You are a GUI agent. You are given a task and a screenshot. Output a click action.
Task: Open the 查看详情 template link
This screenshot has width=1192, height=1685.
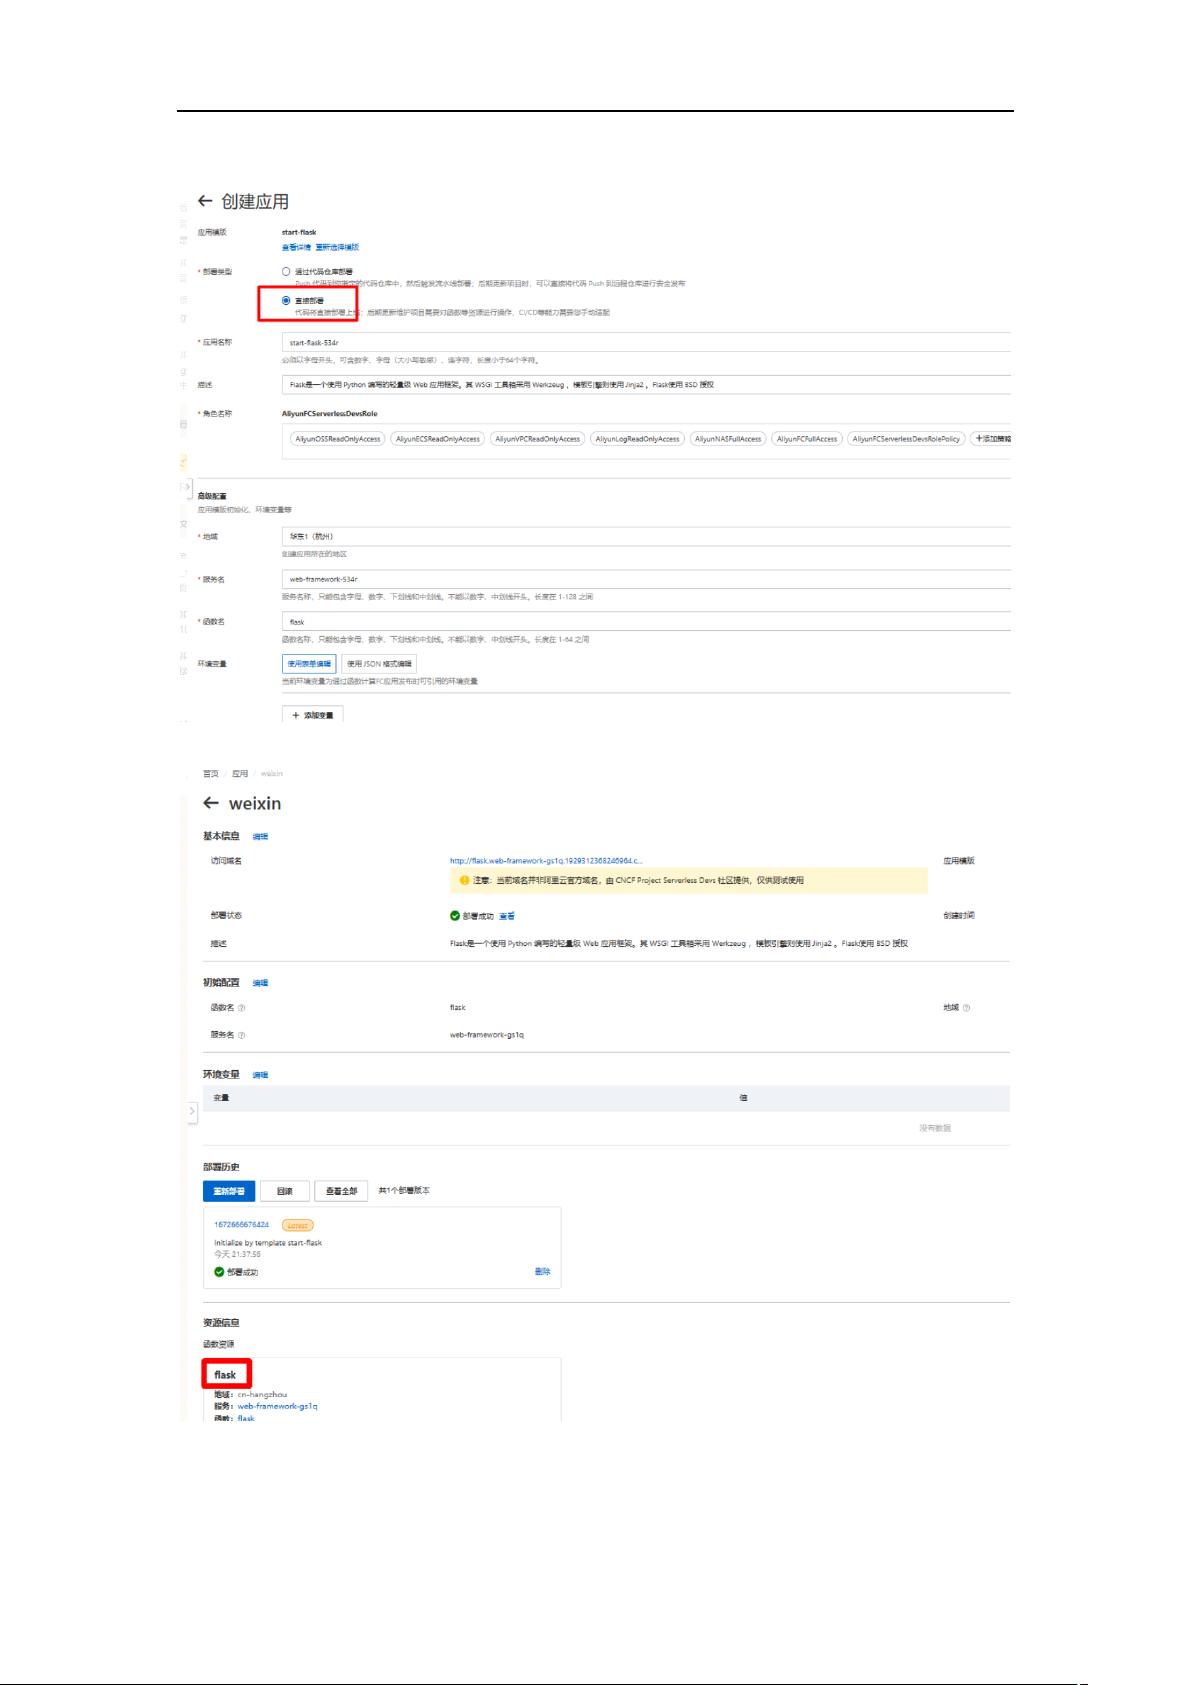pyautogui.click(x=296, y=247)
